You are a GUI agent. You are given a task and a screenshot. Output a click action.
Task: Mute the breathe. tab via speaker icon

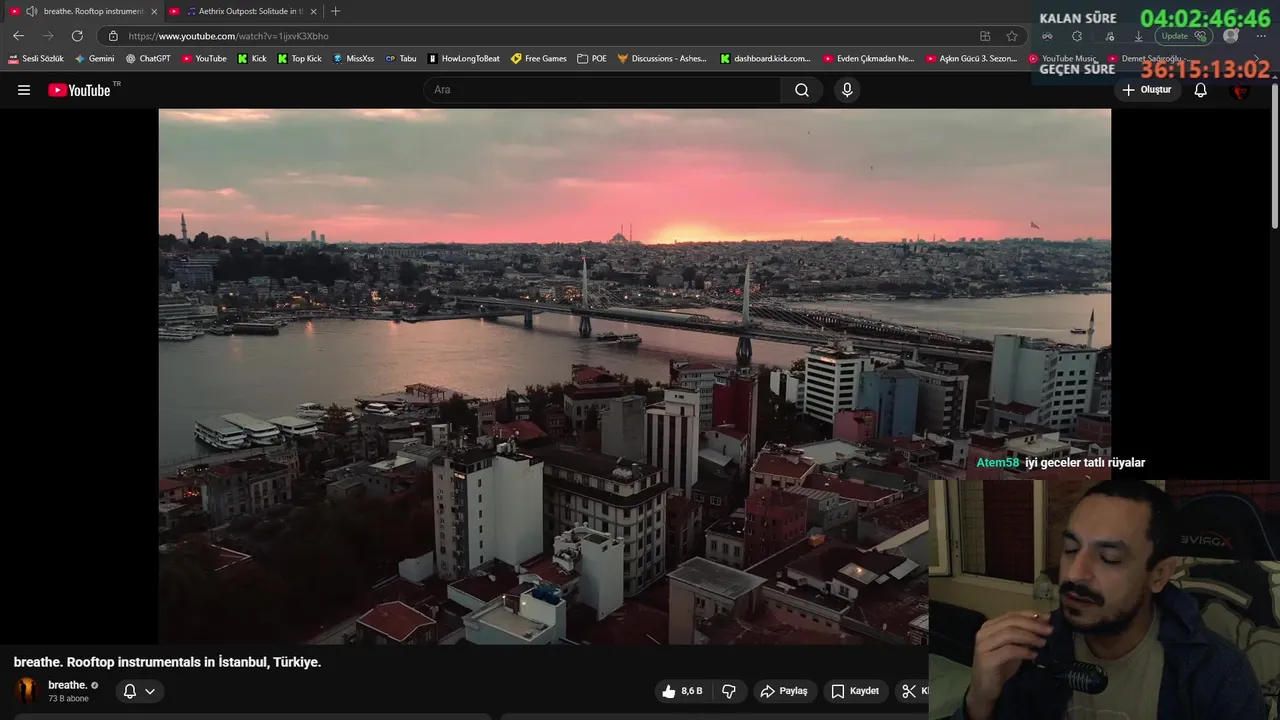click(x=32, y=11)
